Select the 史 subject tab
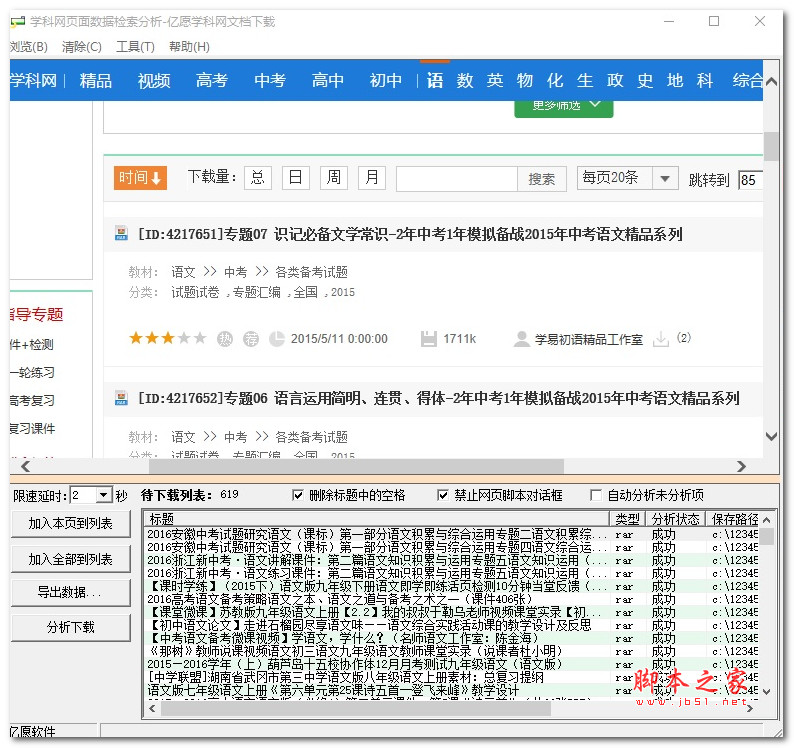This screenshot has height=748, width=794. pyautogui.click(x=645, y=81)
